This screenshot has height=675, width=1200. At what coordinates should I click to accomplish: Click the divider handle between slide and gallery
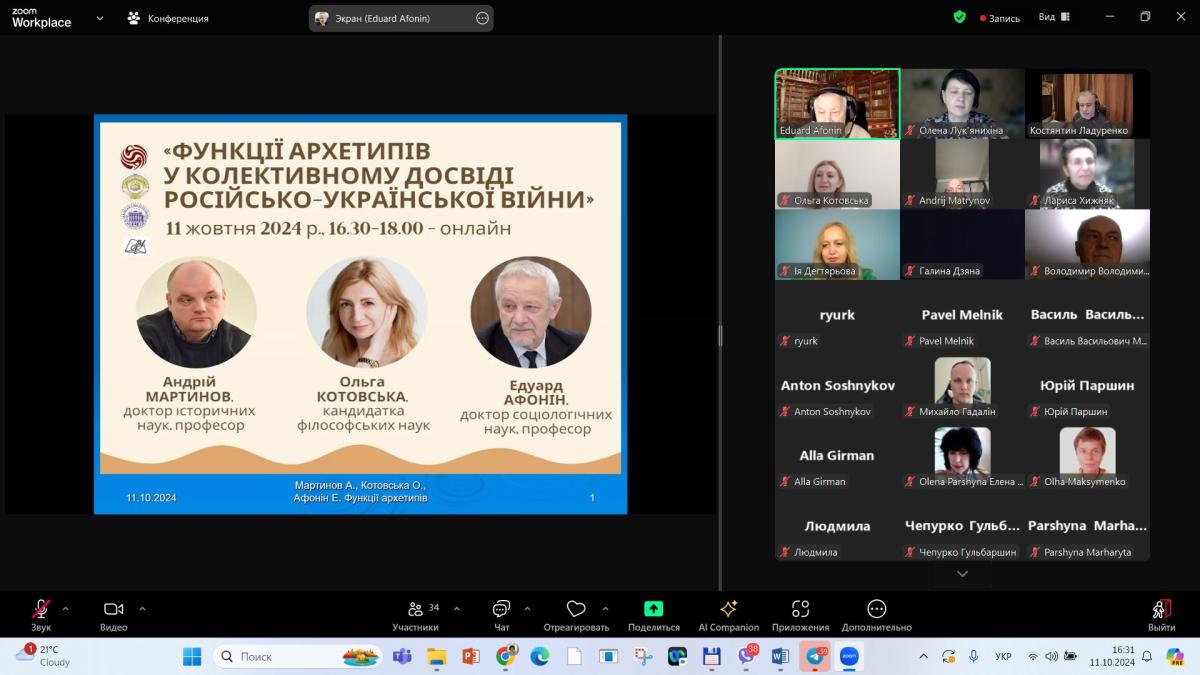point(720,336)
